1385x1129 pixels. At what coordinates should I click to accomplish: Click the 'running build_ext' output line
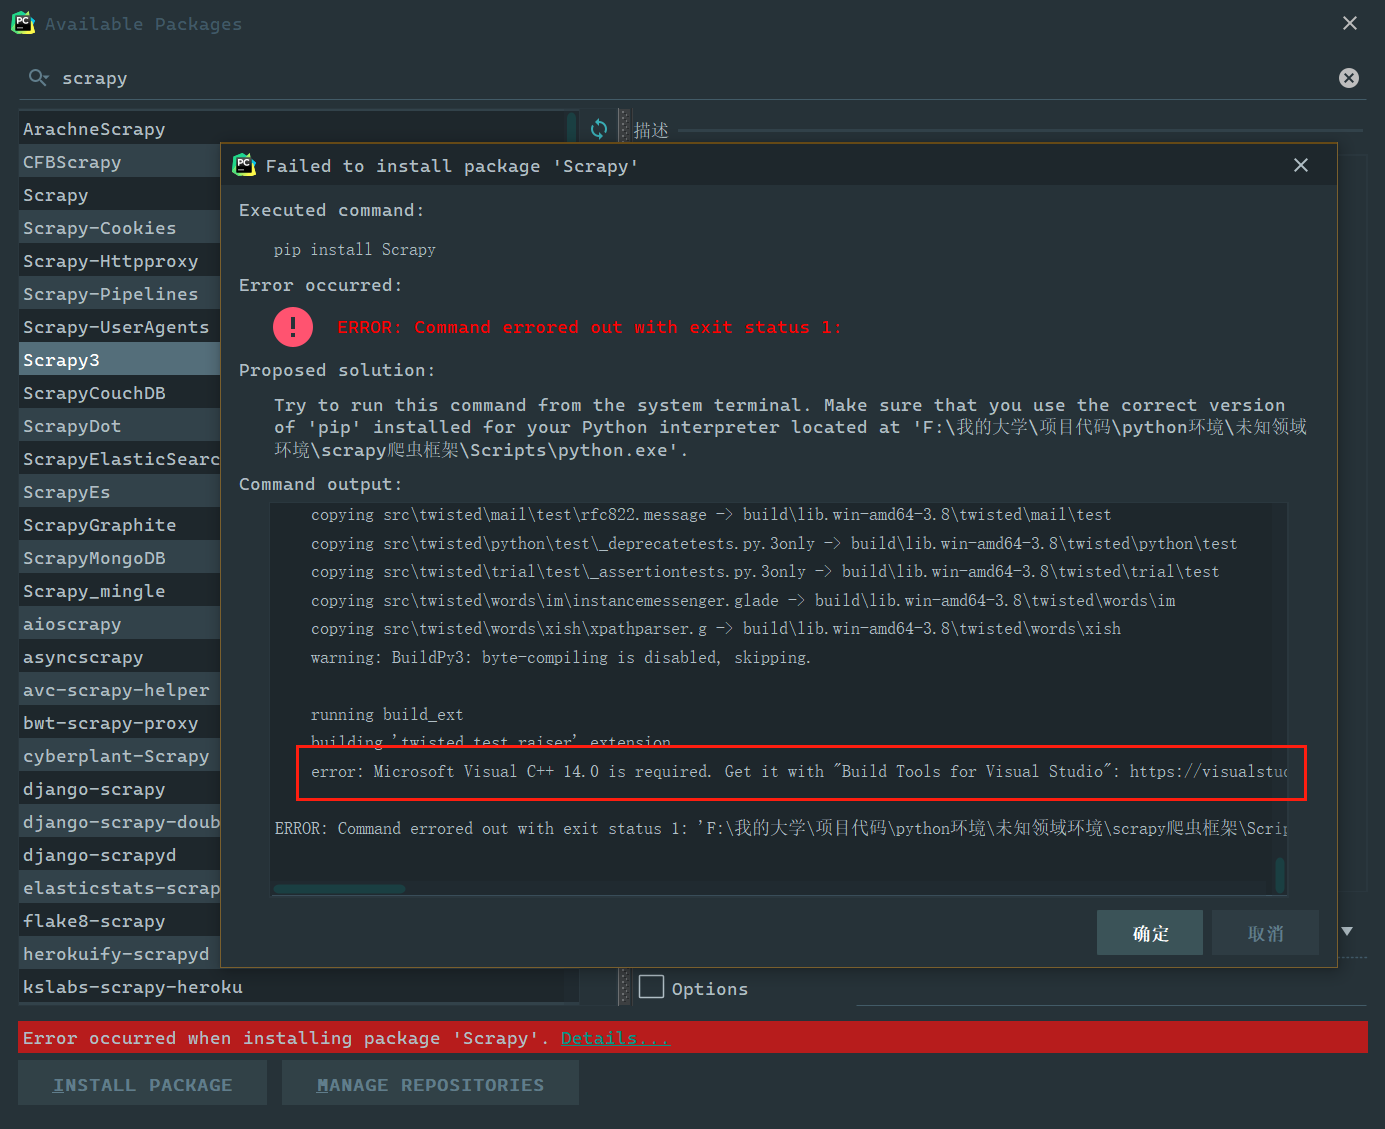pos(387,714)
